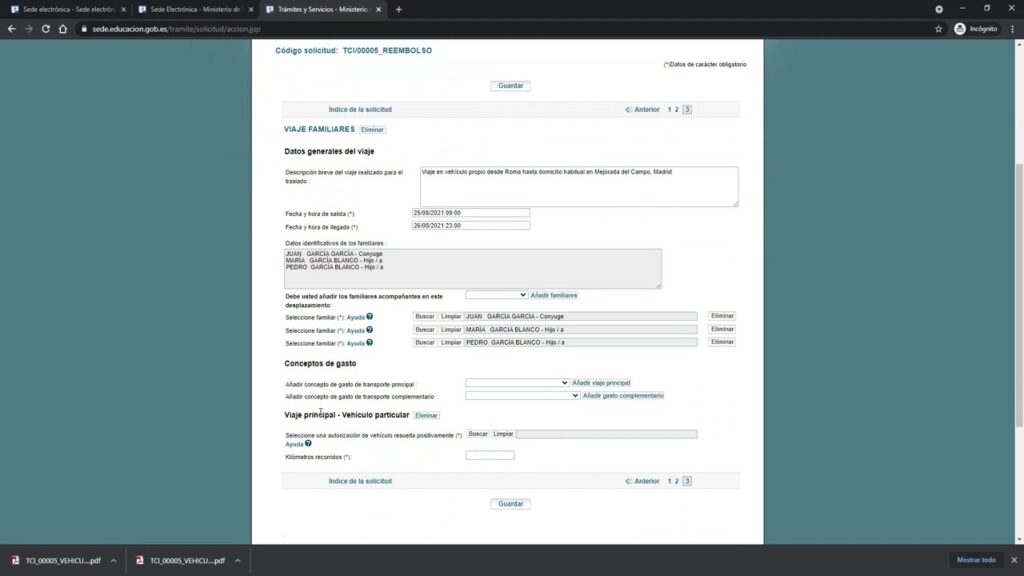Bookmark this page with the star icon
The height and width of the screenshot is (576, 1024).
click(938, 29)
